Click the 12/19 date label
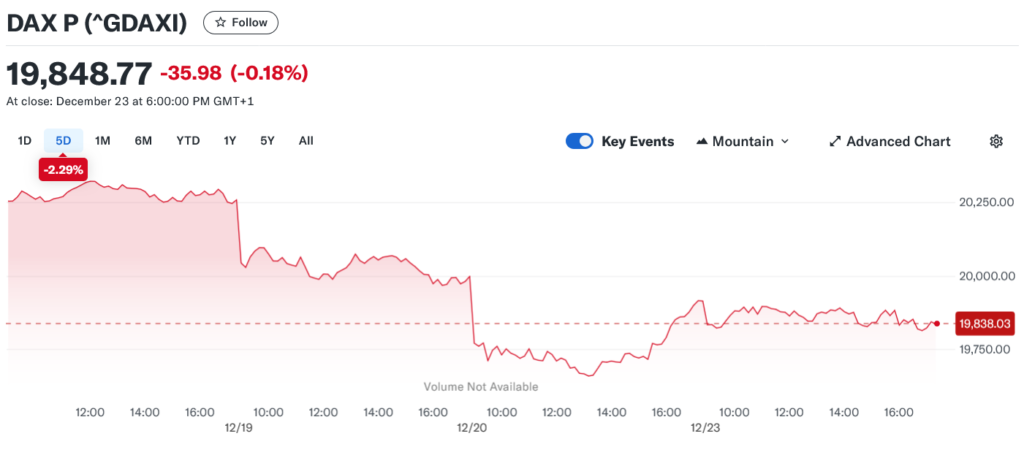The width and height of the screenshot is (1024, 455). click(238, 428)
